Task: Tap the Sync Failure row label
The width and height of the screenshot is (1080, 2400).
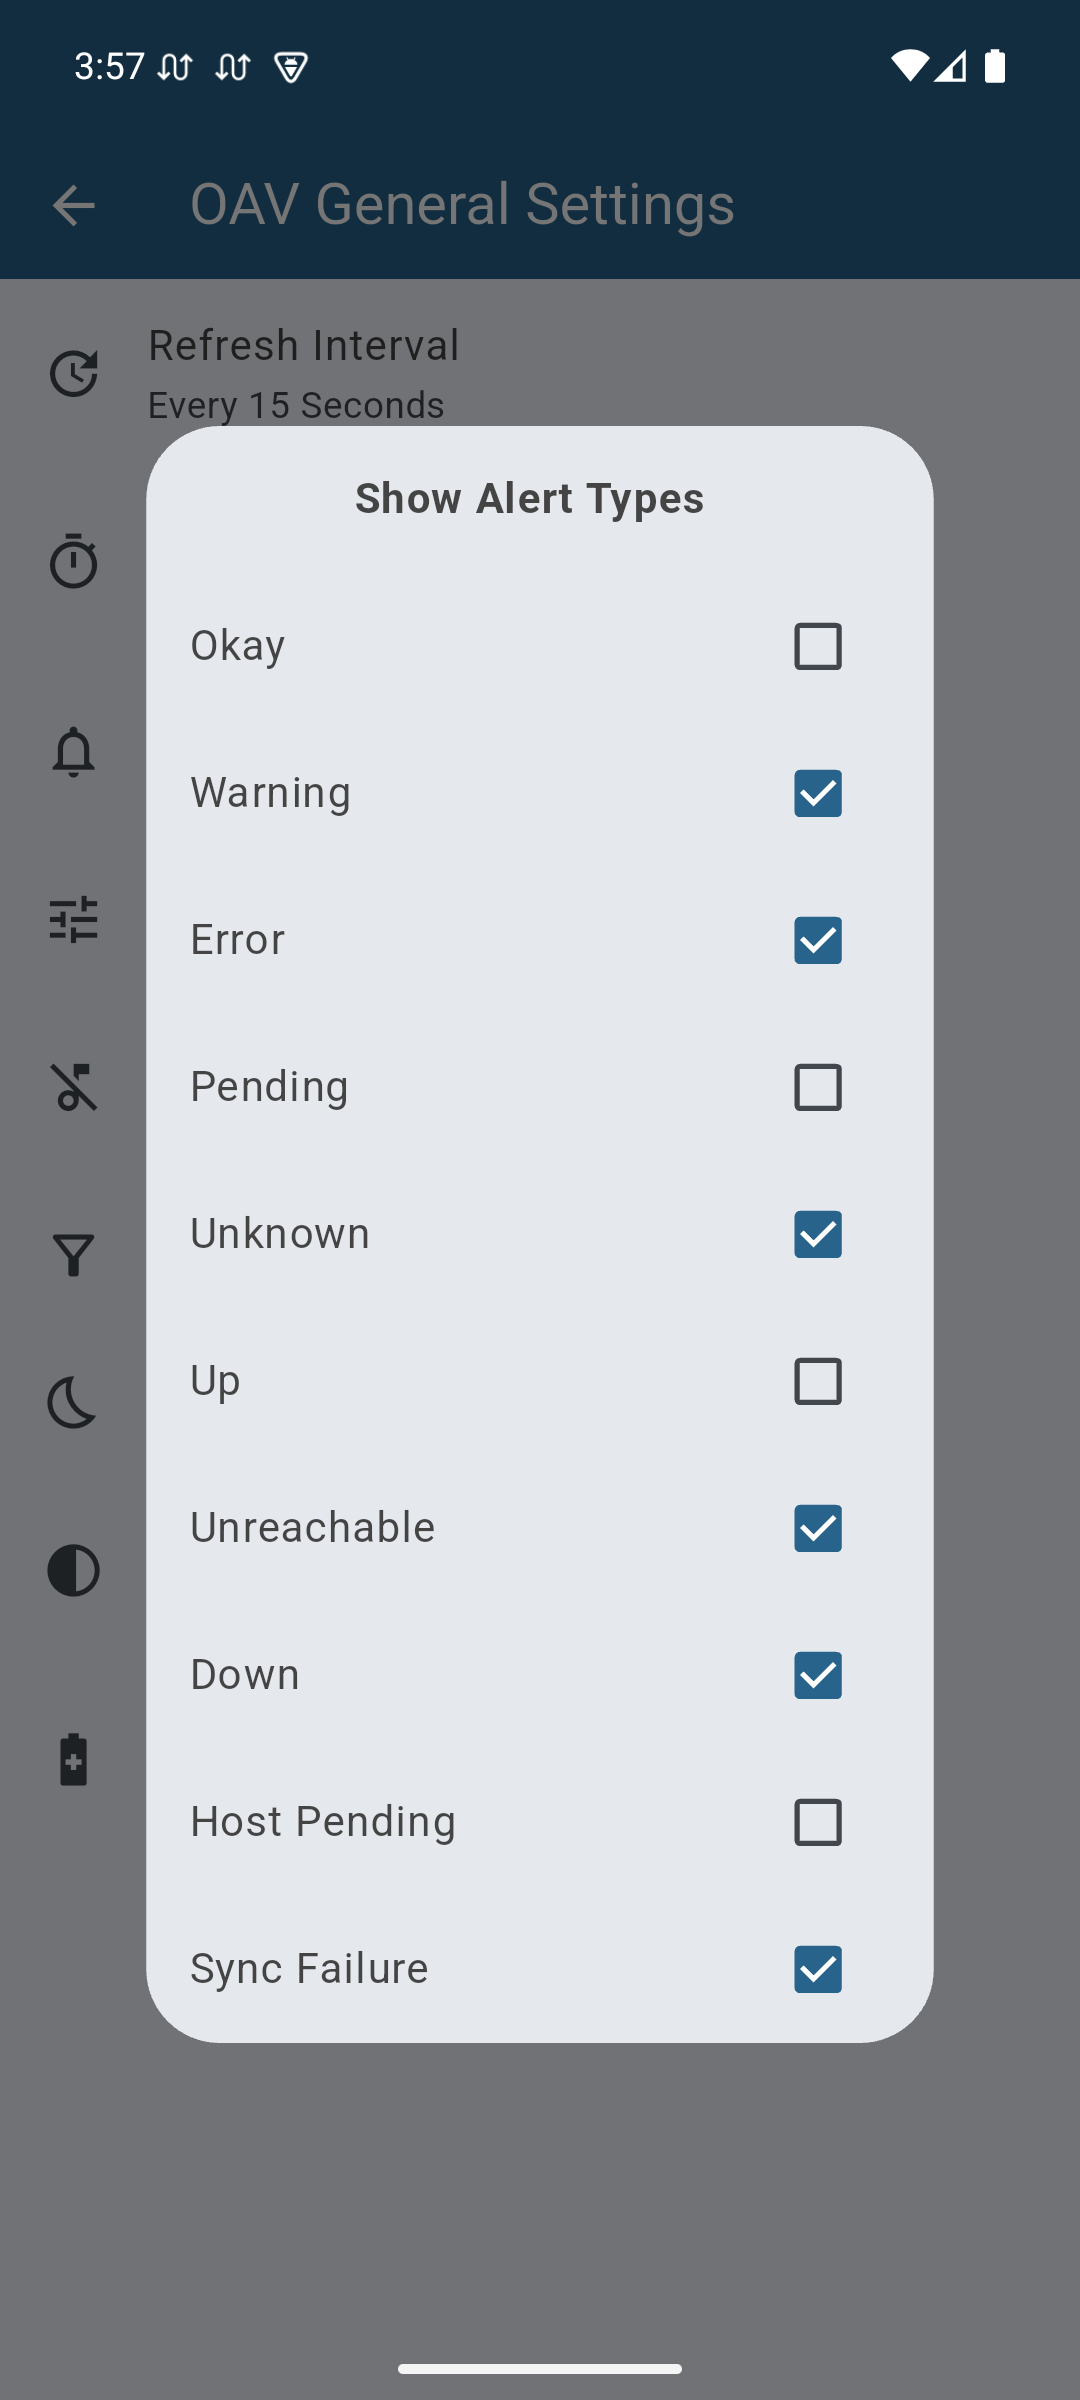Action: pyautogui.click(x=309, y=1968)
